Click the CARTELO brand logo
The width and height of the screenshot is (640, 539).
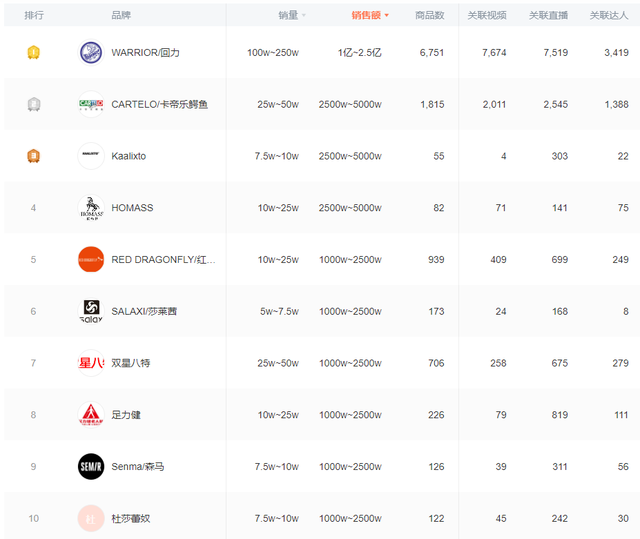pos(91,104)
